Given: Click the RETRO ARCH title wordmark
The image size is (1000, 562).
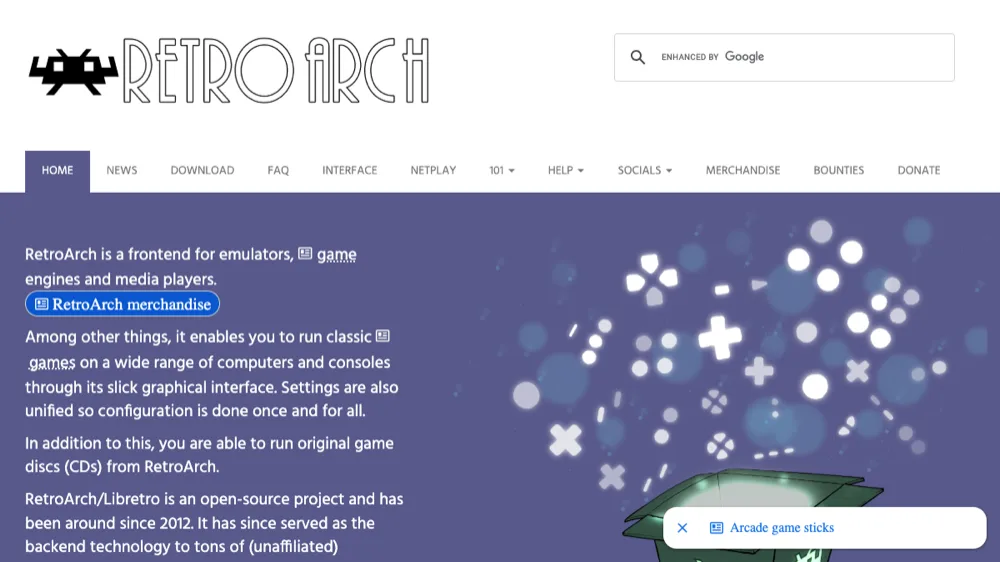Looking at the screenshot, I should tap(276, 71).
